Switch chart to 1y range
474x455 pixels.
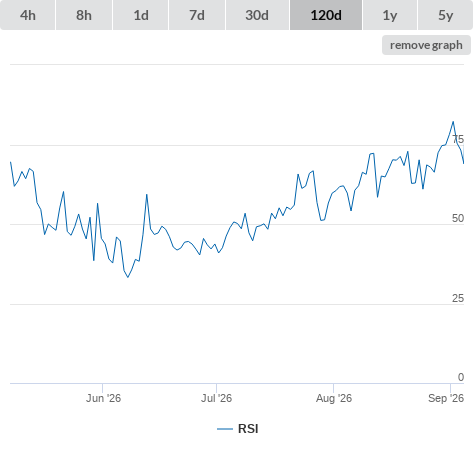click(x=390, y=15)
